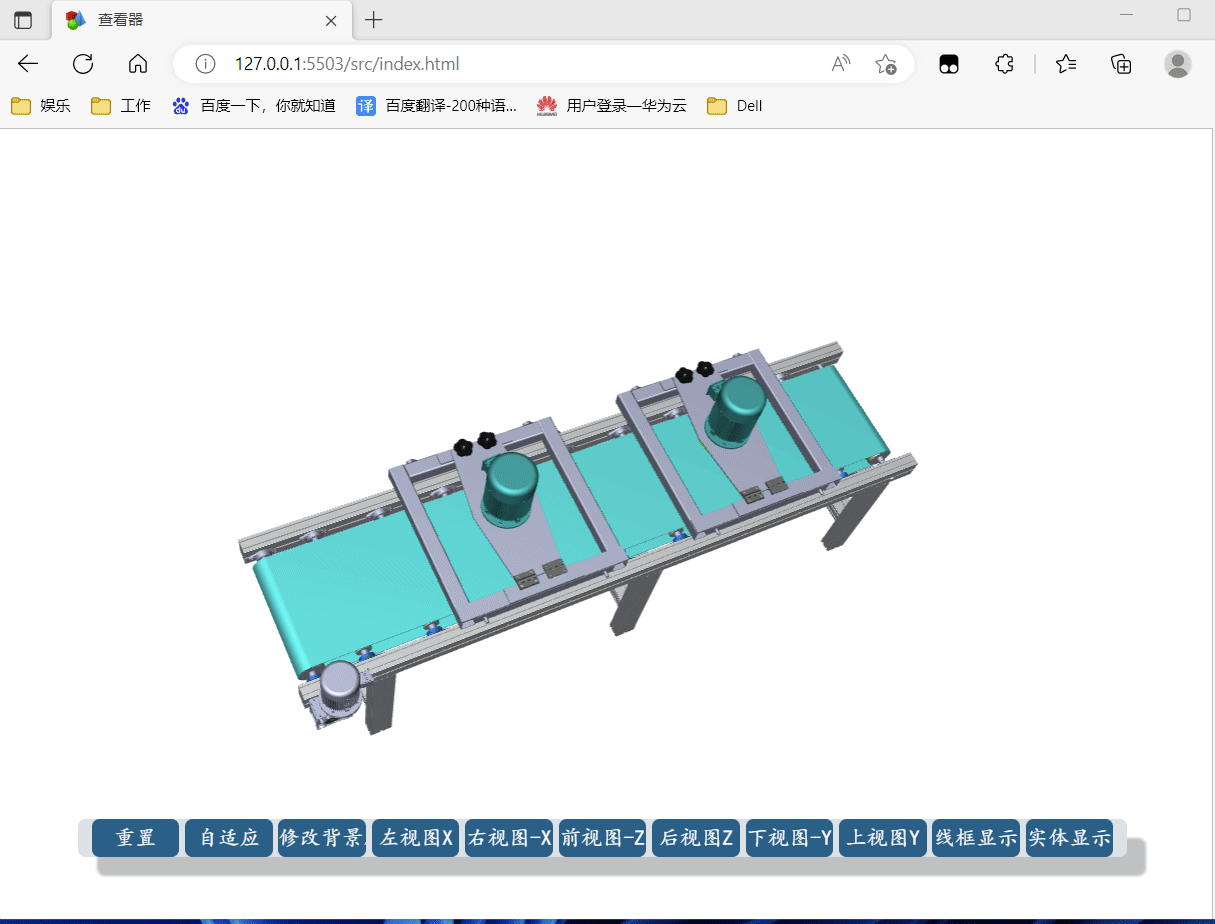Switch to 上视图Y view
Viewport: 1215px width, 924px height.
883,838
